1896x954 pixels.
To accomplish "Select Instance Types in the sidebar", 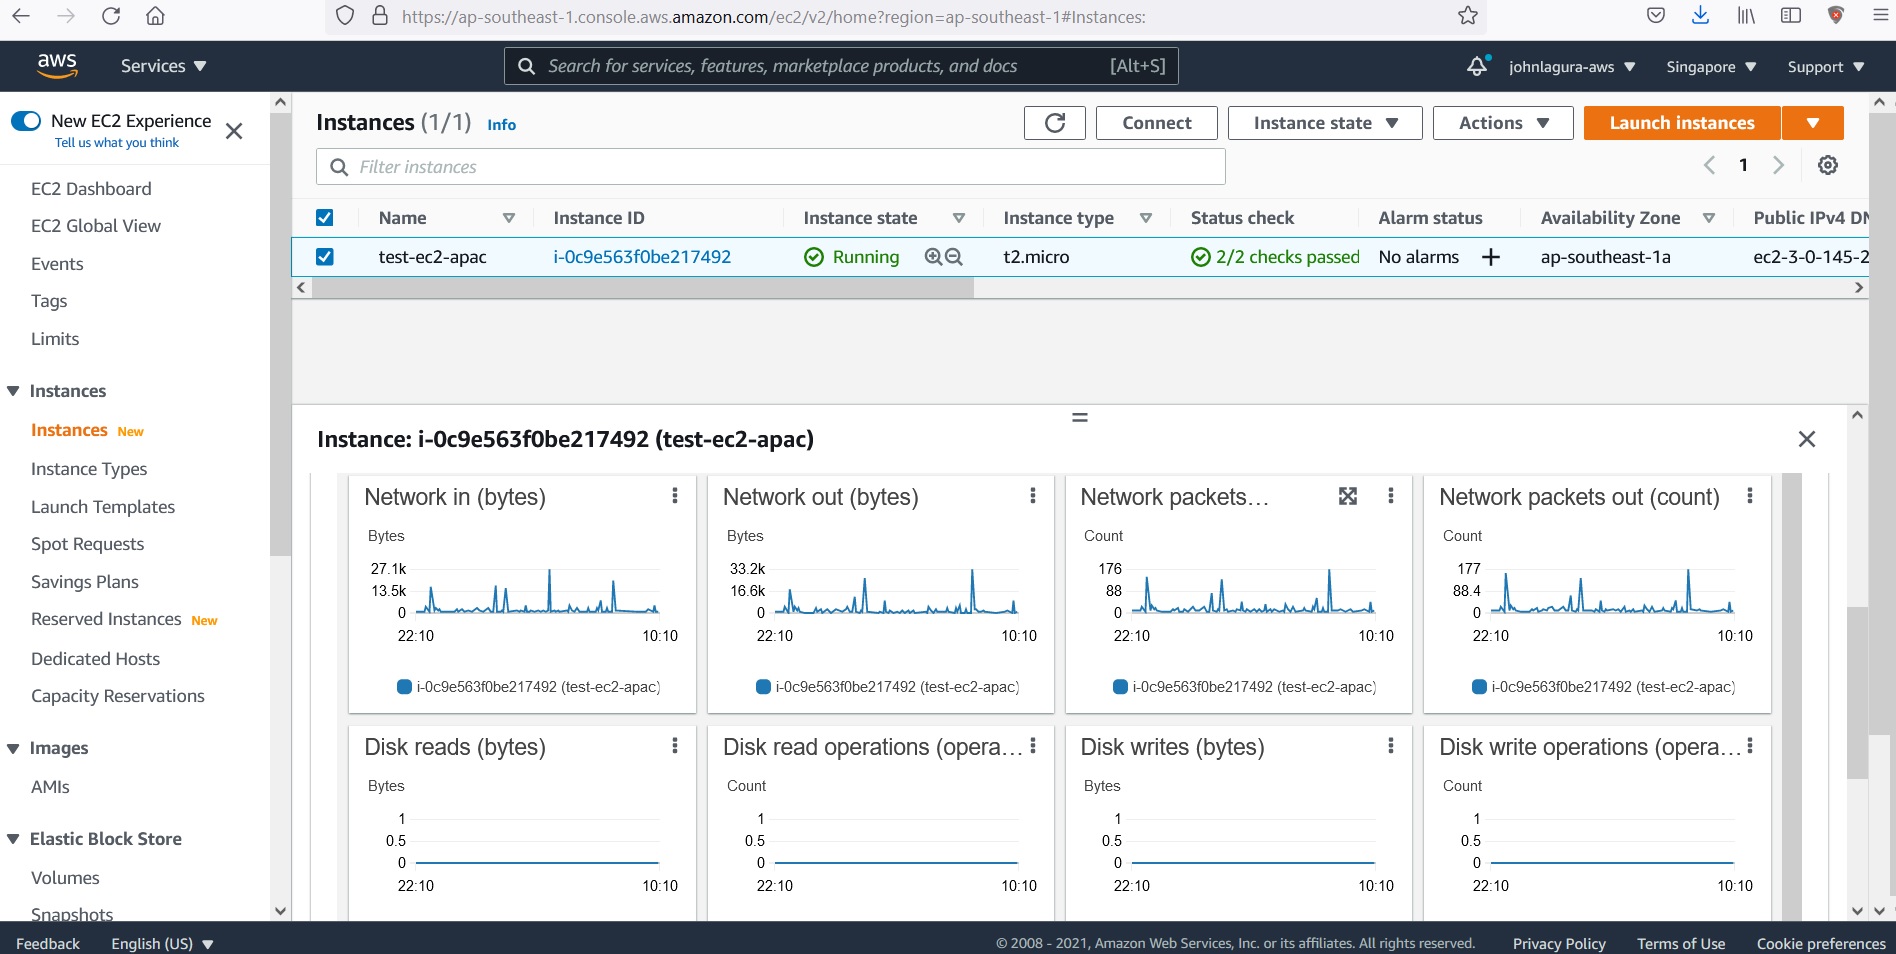I will 88,468.
